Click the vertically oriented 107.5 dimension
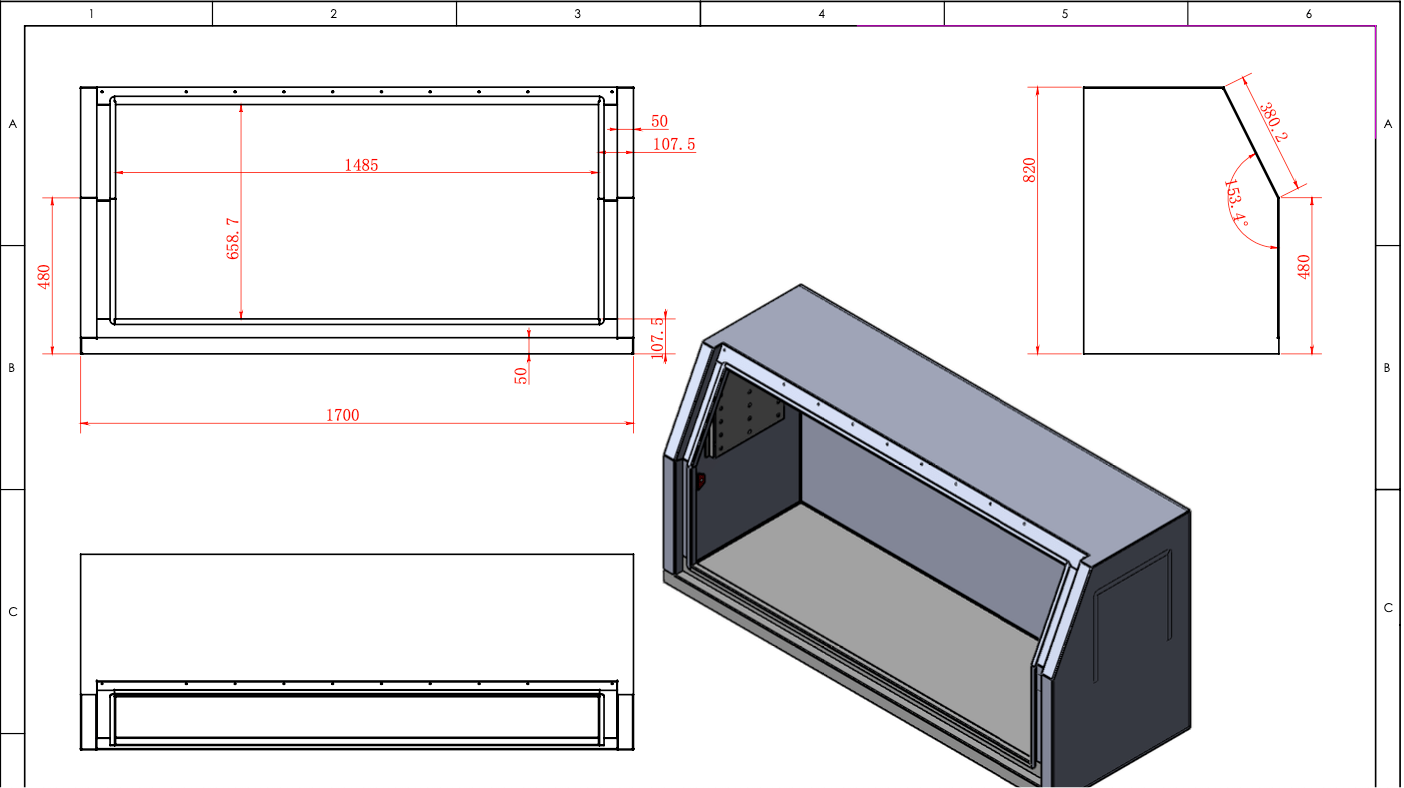 657,338
